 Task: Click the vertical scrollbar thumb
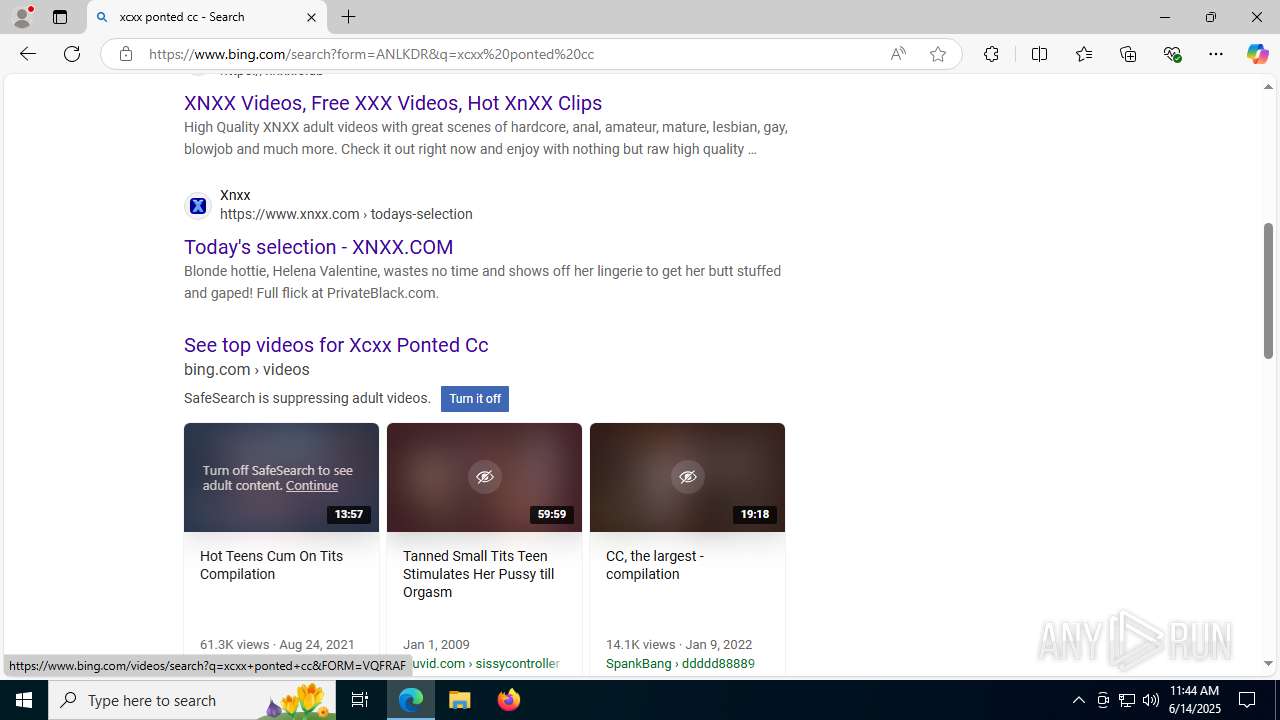[x=1268, y=290]
